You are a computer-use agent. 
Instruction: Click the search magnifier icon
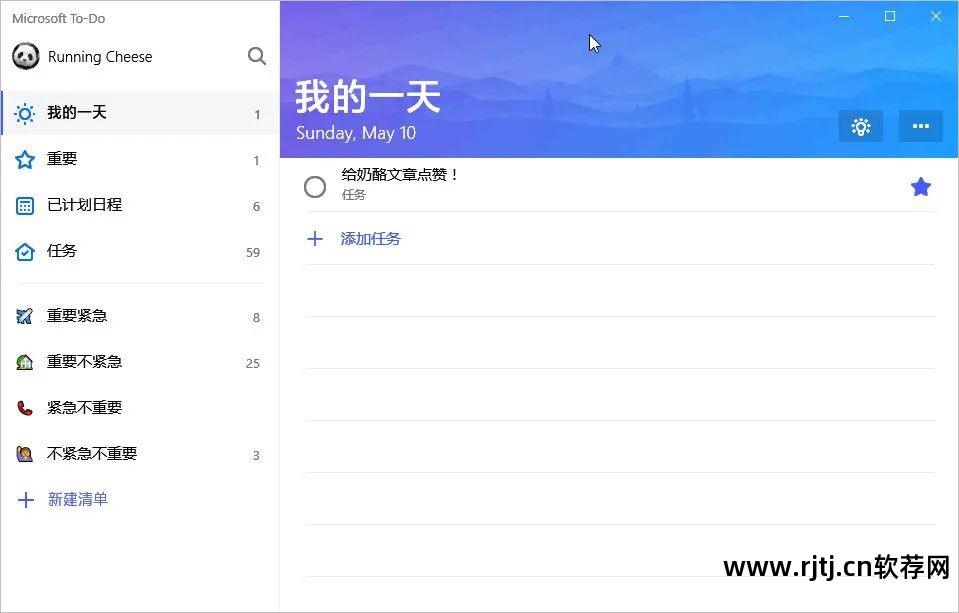point(257,56)
